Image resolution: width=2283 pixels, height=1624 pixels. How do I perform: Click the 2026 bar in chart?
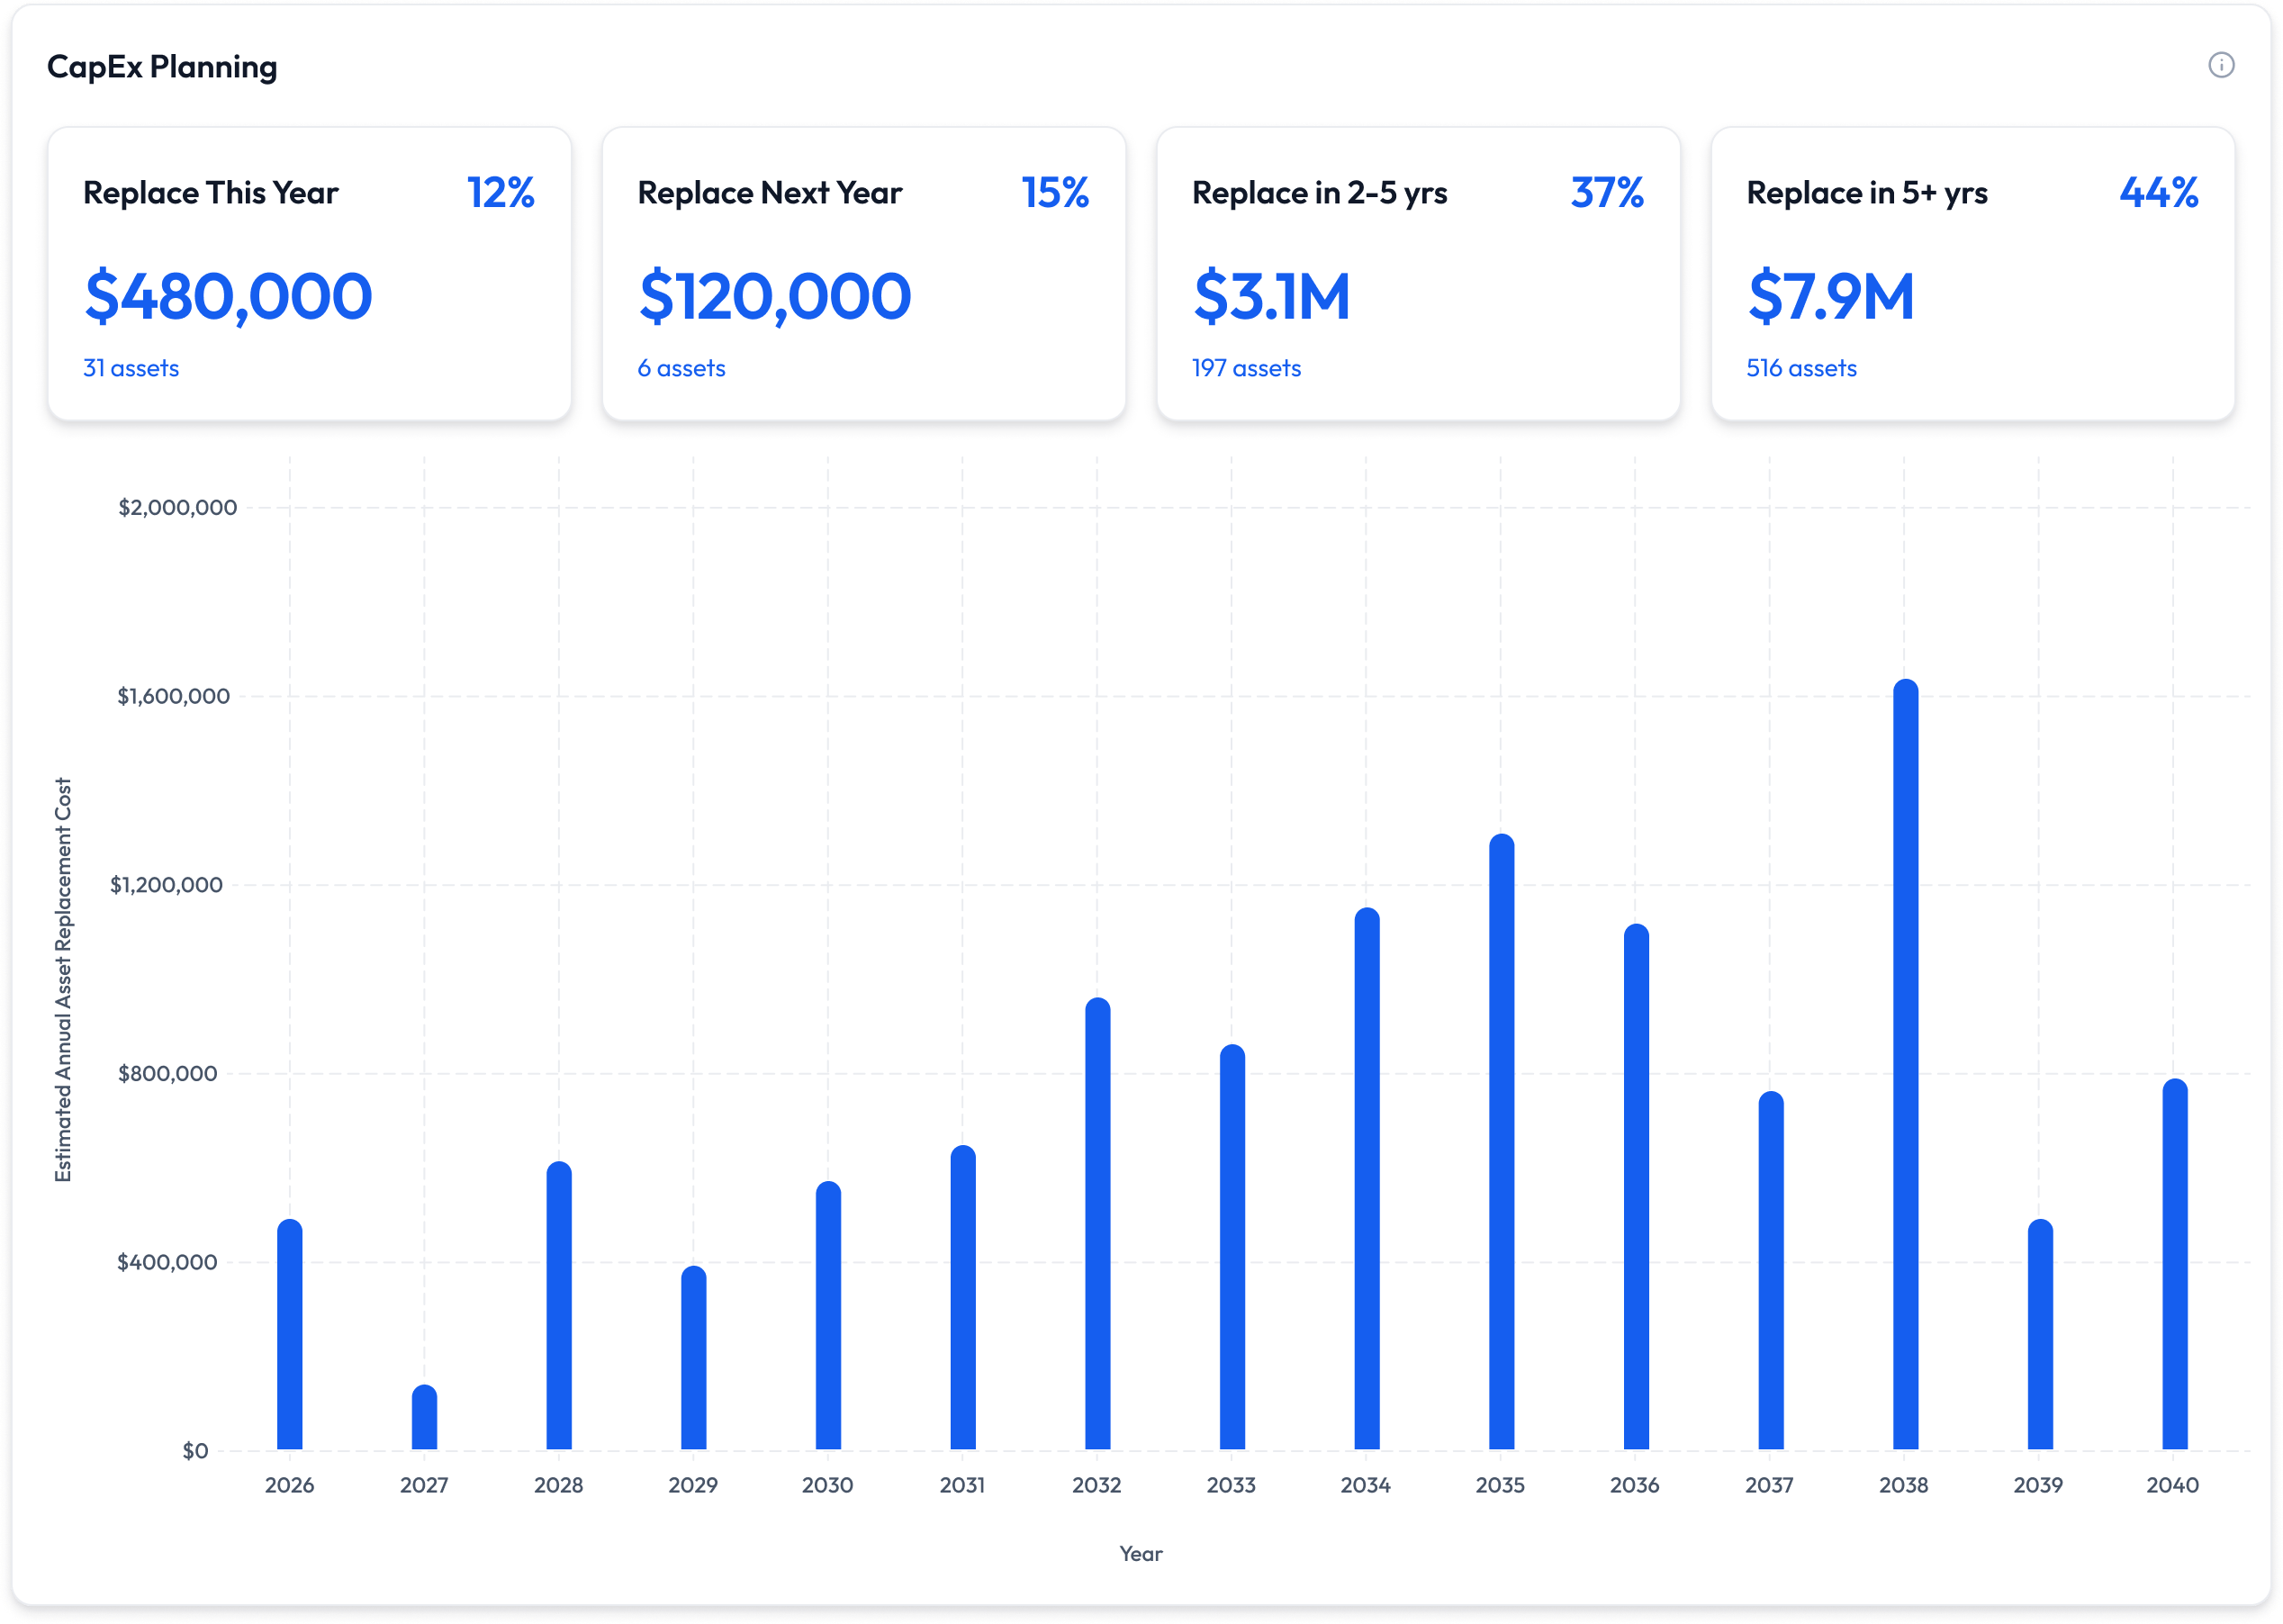[290, 1335]
